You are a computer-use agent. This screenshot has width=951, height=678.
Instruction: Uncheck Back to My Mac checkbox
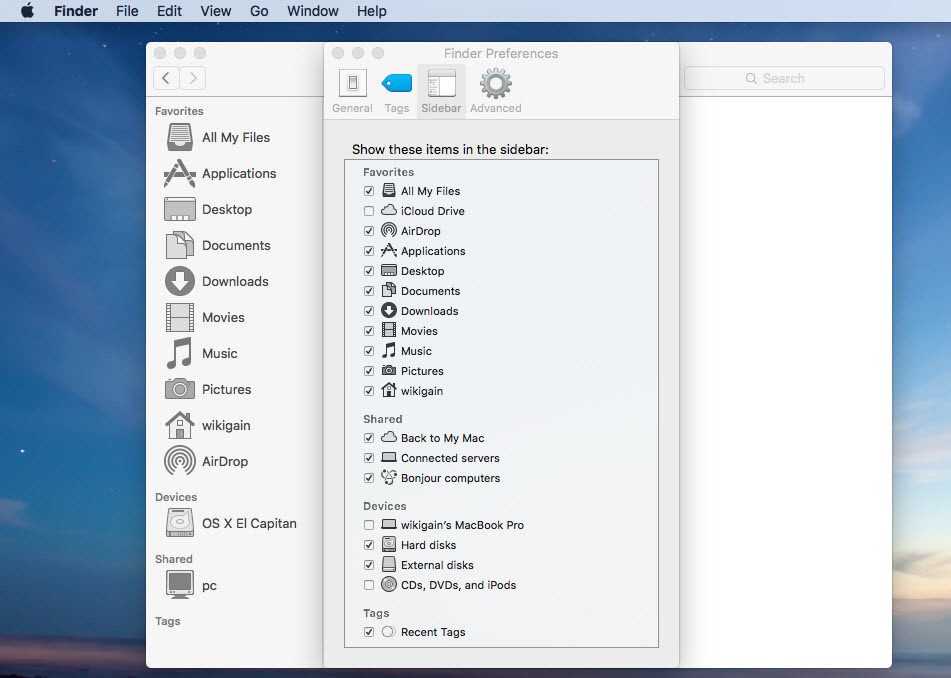[x=369, y=438]
